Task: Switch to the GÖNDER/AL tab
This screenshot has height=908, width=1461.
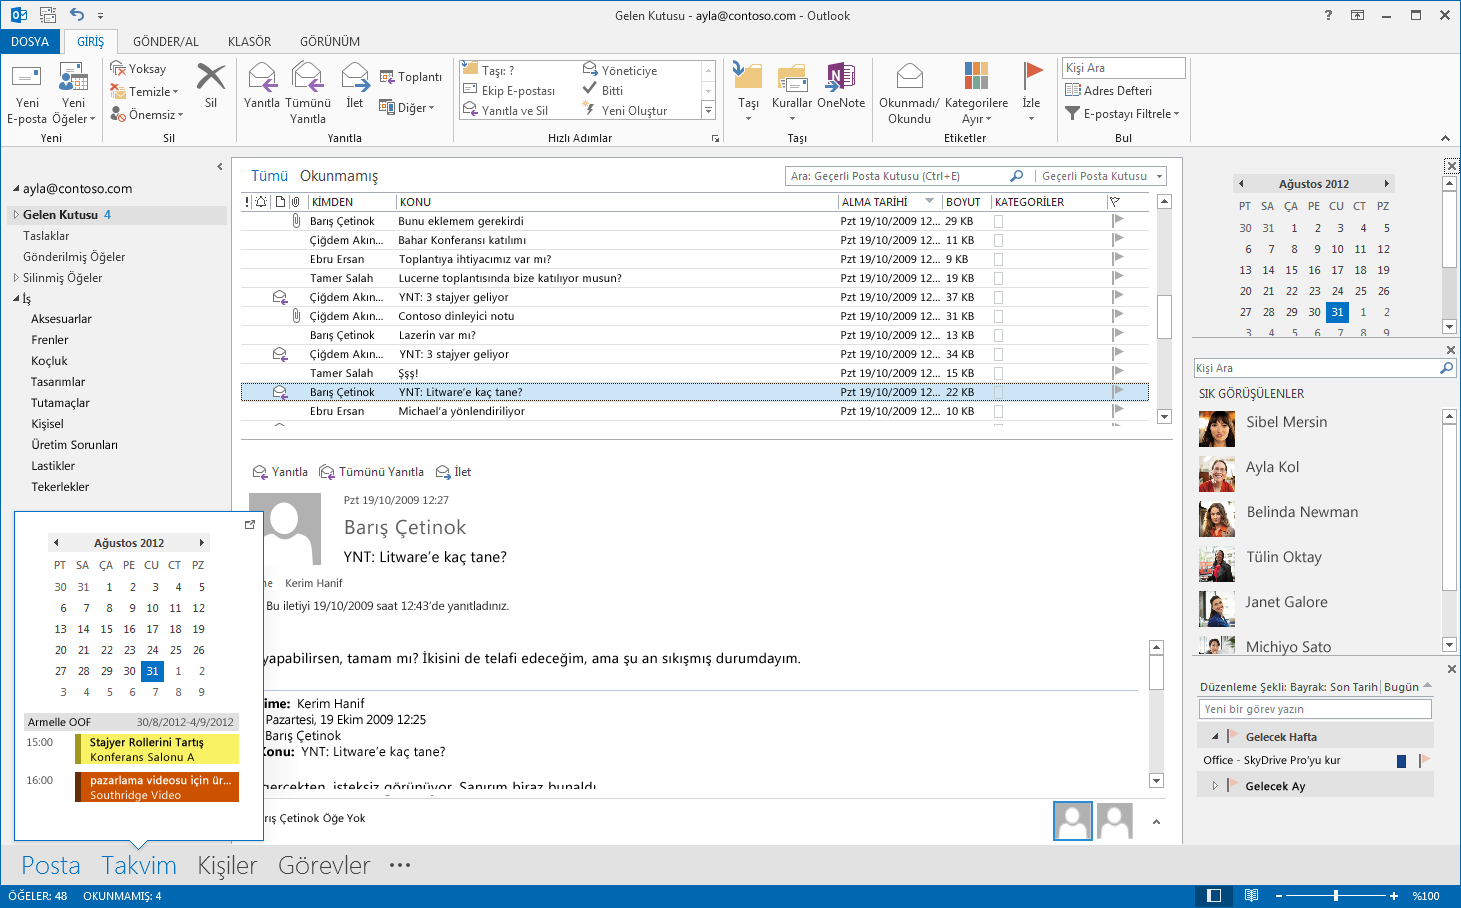Action: [166, 41]
